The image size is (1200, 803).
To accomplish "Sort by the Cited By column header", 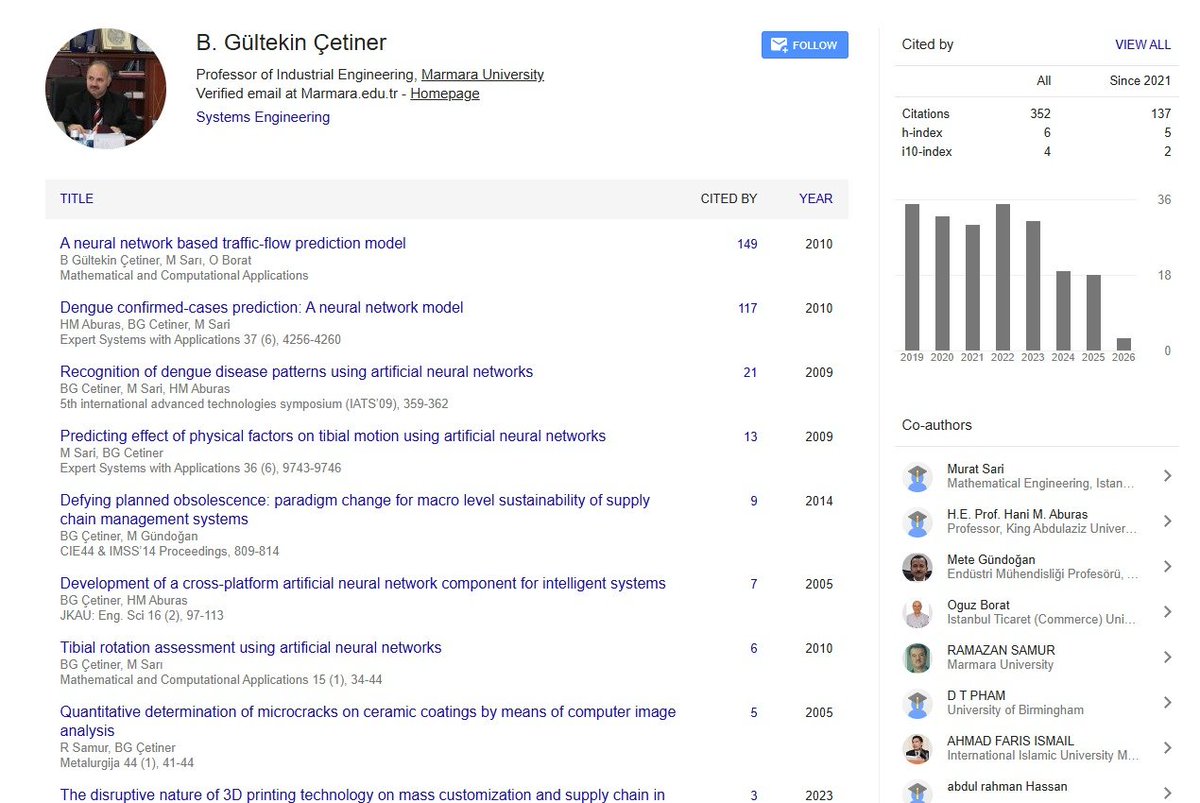I will pos(729,199).
